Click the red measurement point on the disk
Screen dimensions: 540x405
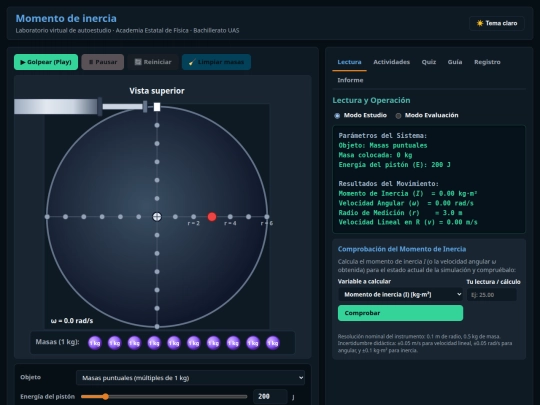click(x=212, y=217)
